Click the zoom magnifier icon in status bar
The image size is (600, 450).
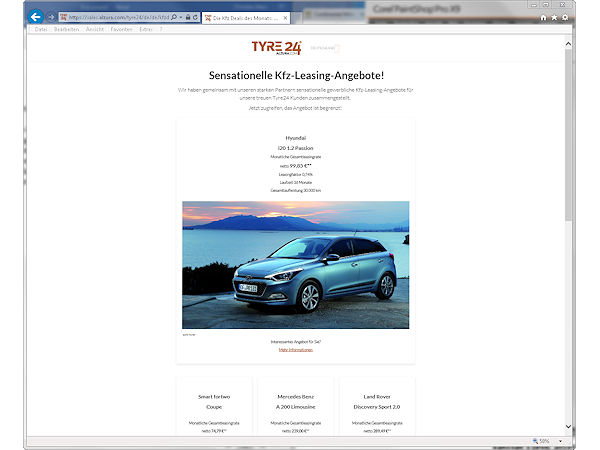[535, 441]
